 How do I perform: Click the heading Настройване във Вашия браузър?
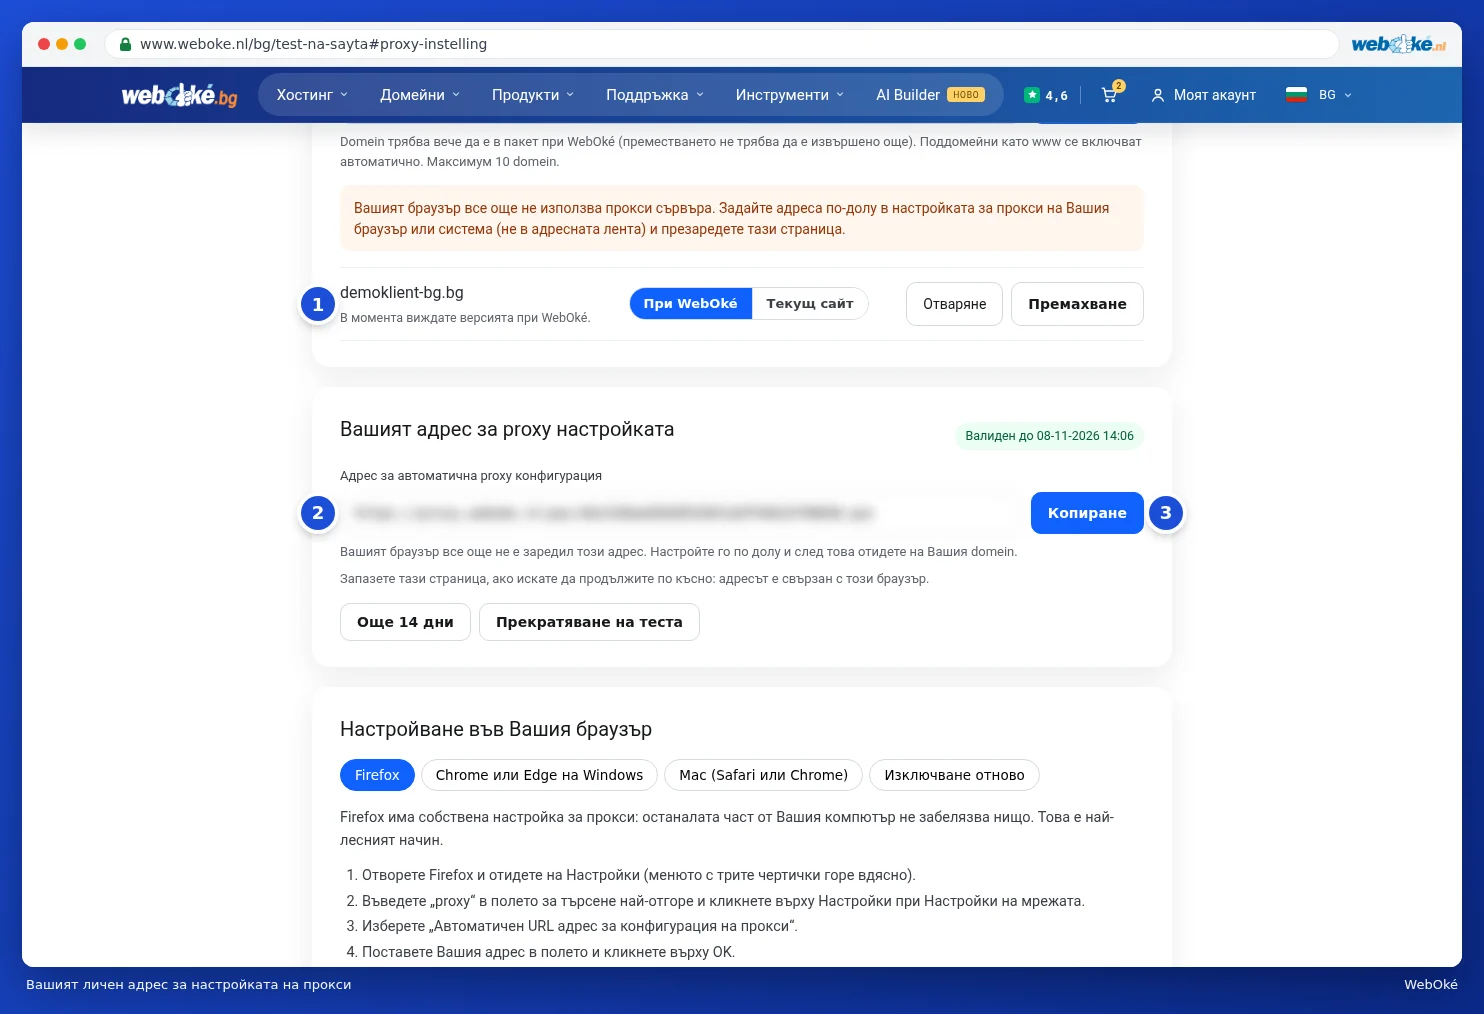click(496, 729)
